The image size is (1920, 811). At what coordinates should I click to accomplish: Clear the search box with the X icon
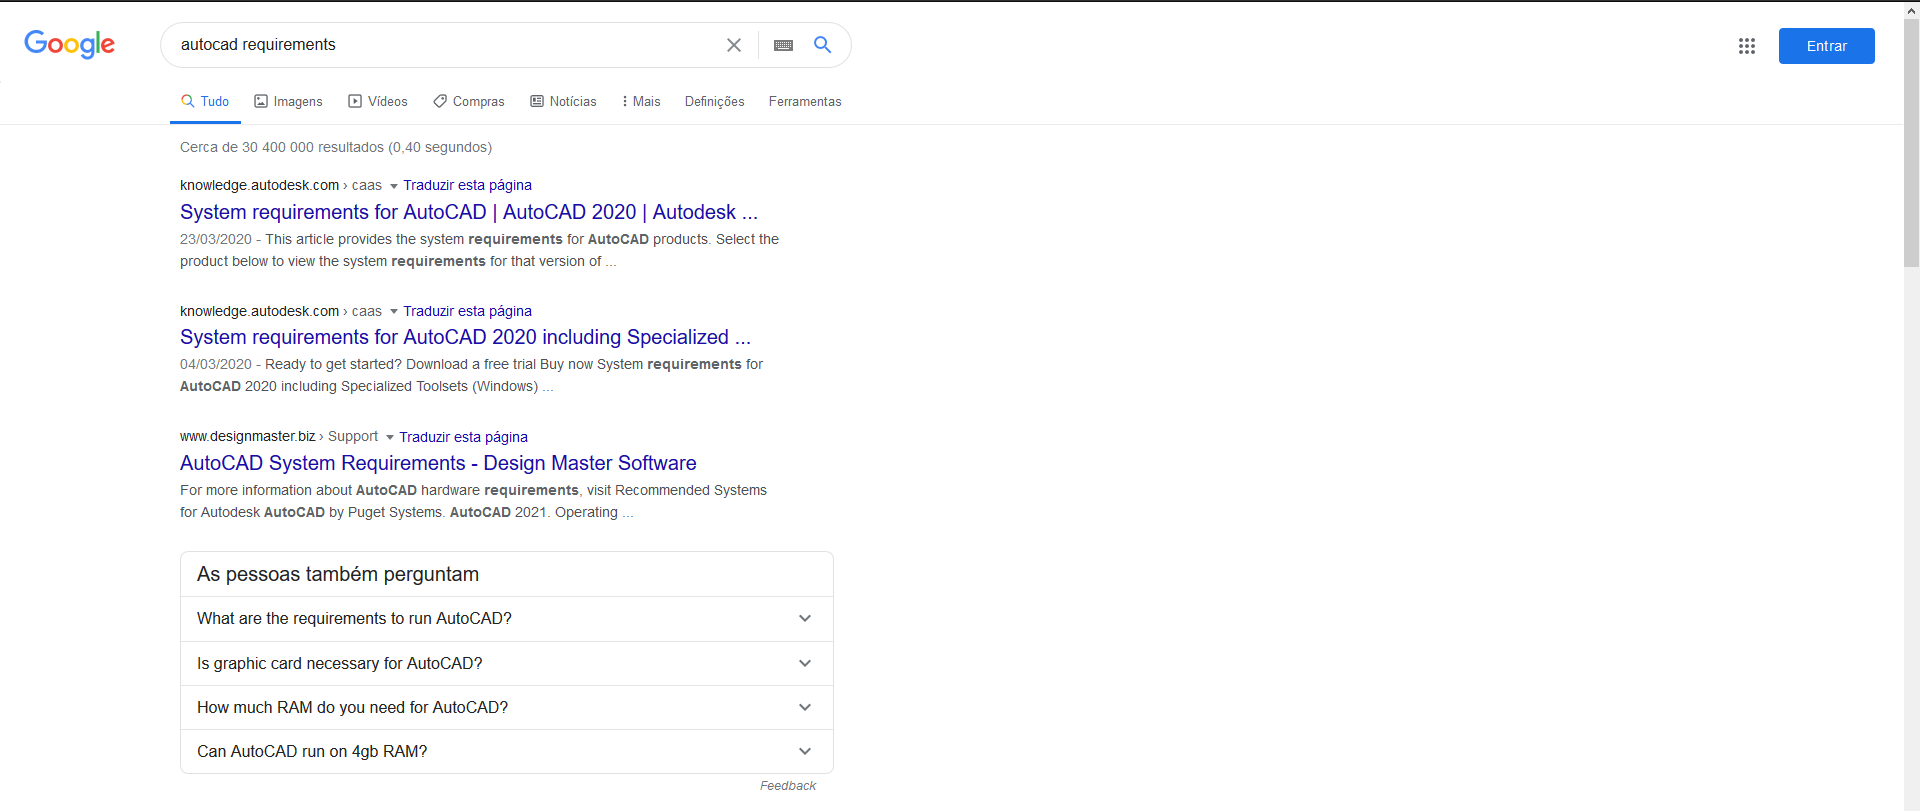coord(734,45)
